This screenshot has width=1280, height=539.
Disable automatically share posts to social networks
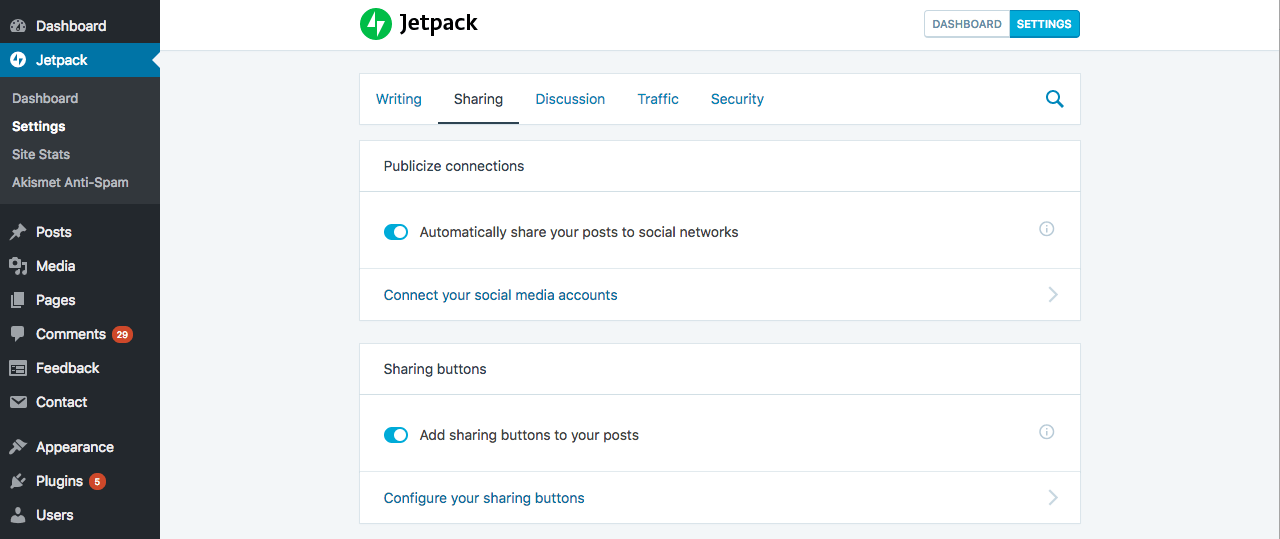(x=396, y=232)
